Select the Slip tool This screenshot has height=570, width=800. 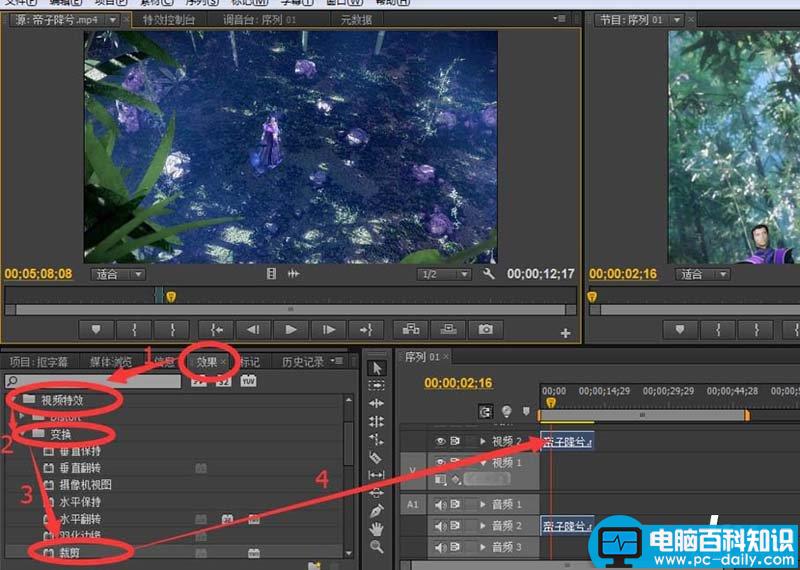(377, 475)
